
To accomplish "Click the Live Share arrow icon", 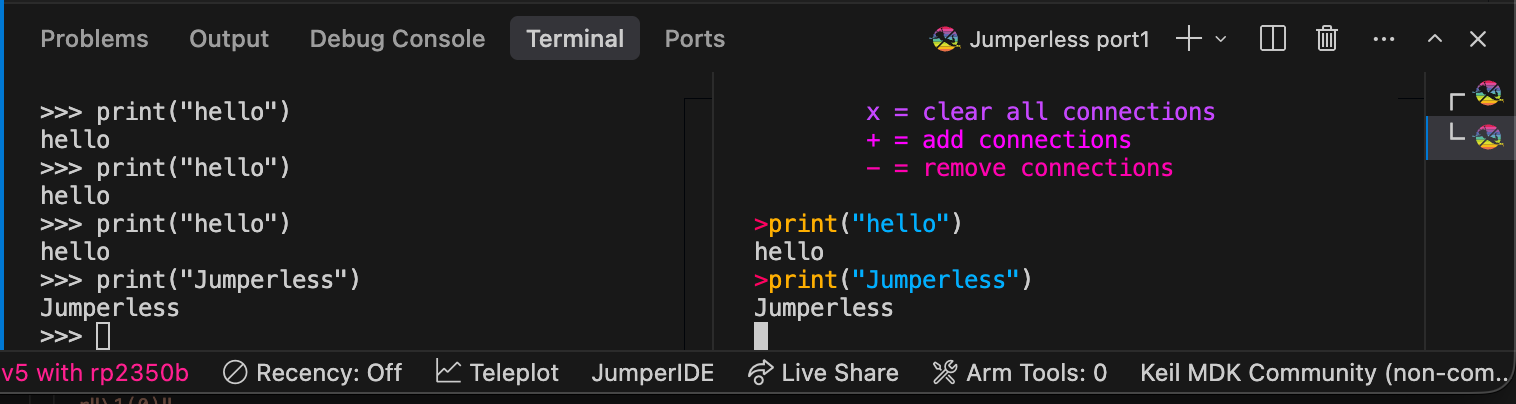I will [x=761, y=373].
